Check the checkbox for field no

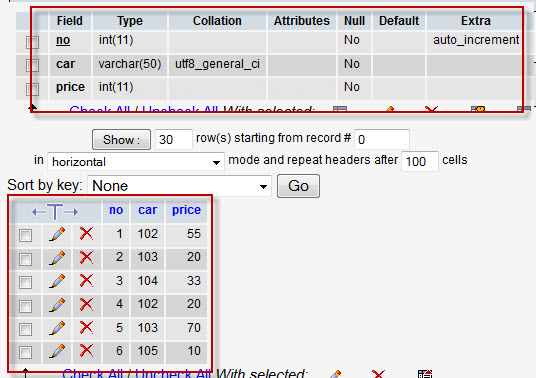(x=32, y=42)
